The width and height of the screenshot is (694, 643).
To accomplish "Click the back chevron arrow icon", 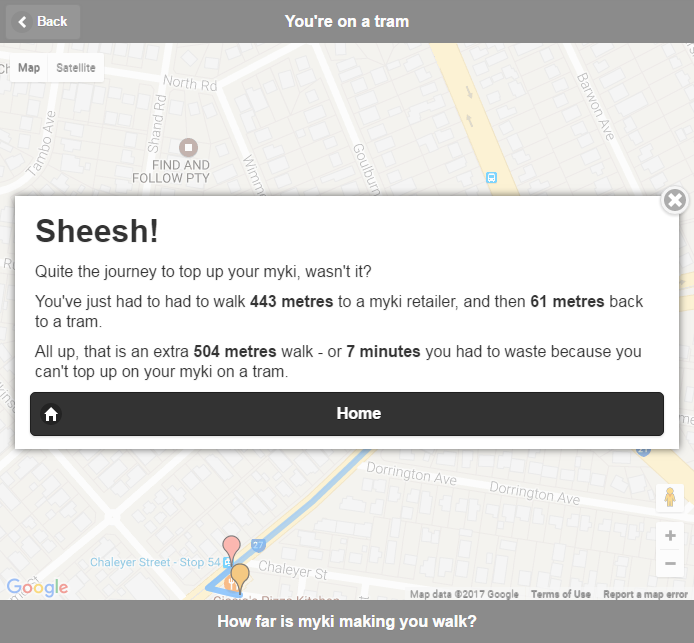I will pos(22,21).
